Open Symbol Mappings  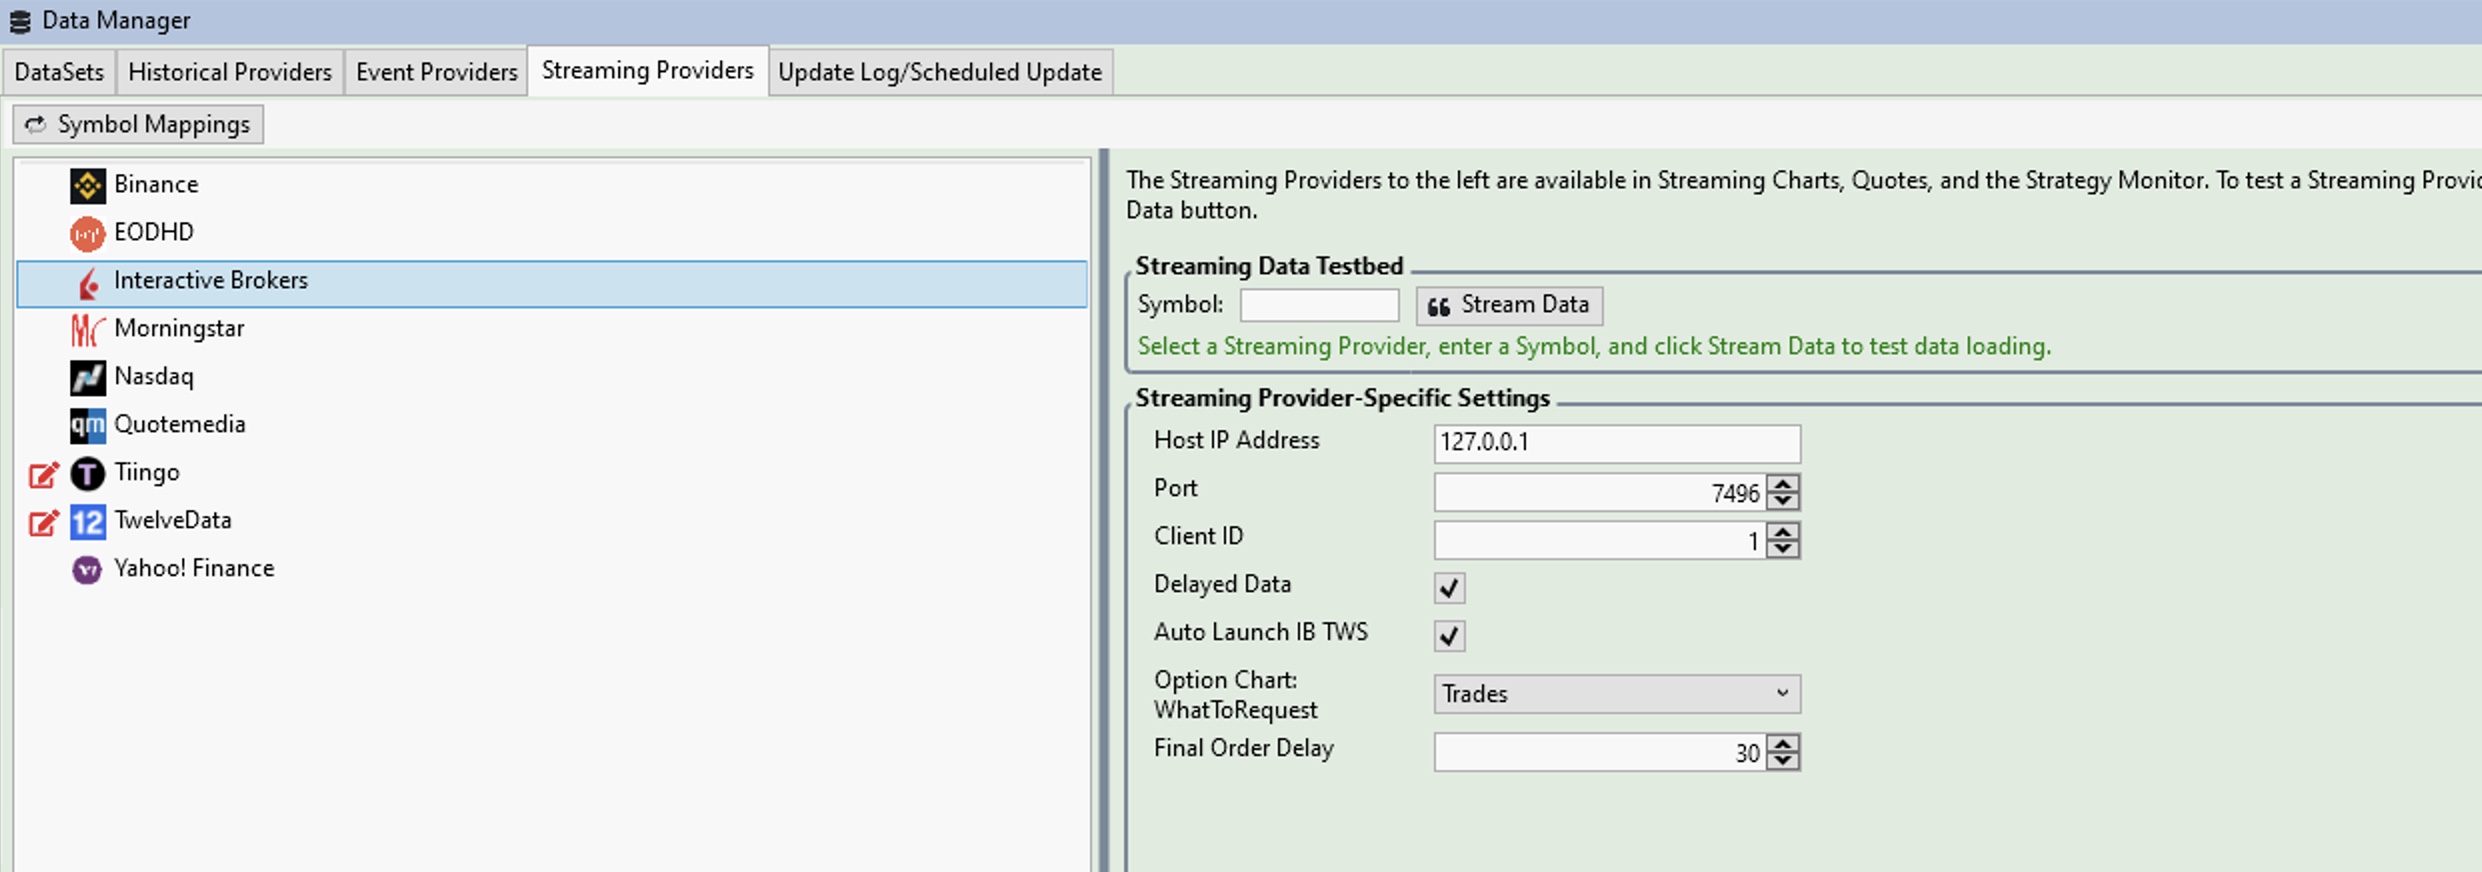[x=138, y=125]
